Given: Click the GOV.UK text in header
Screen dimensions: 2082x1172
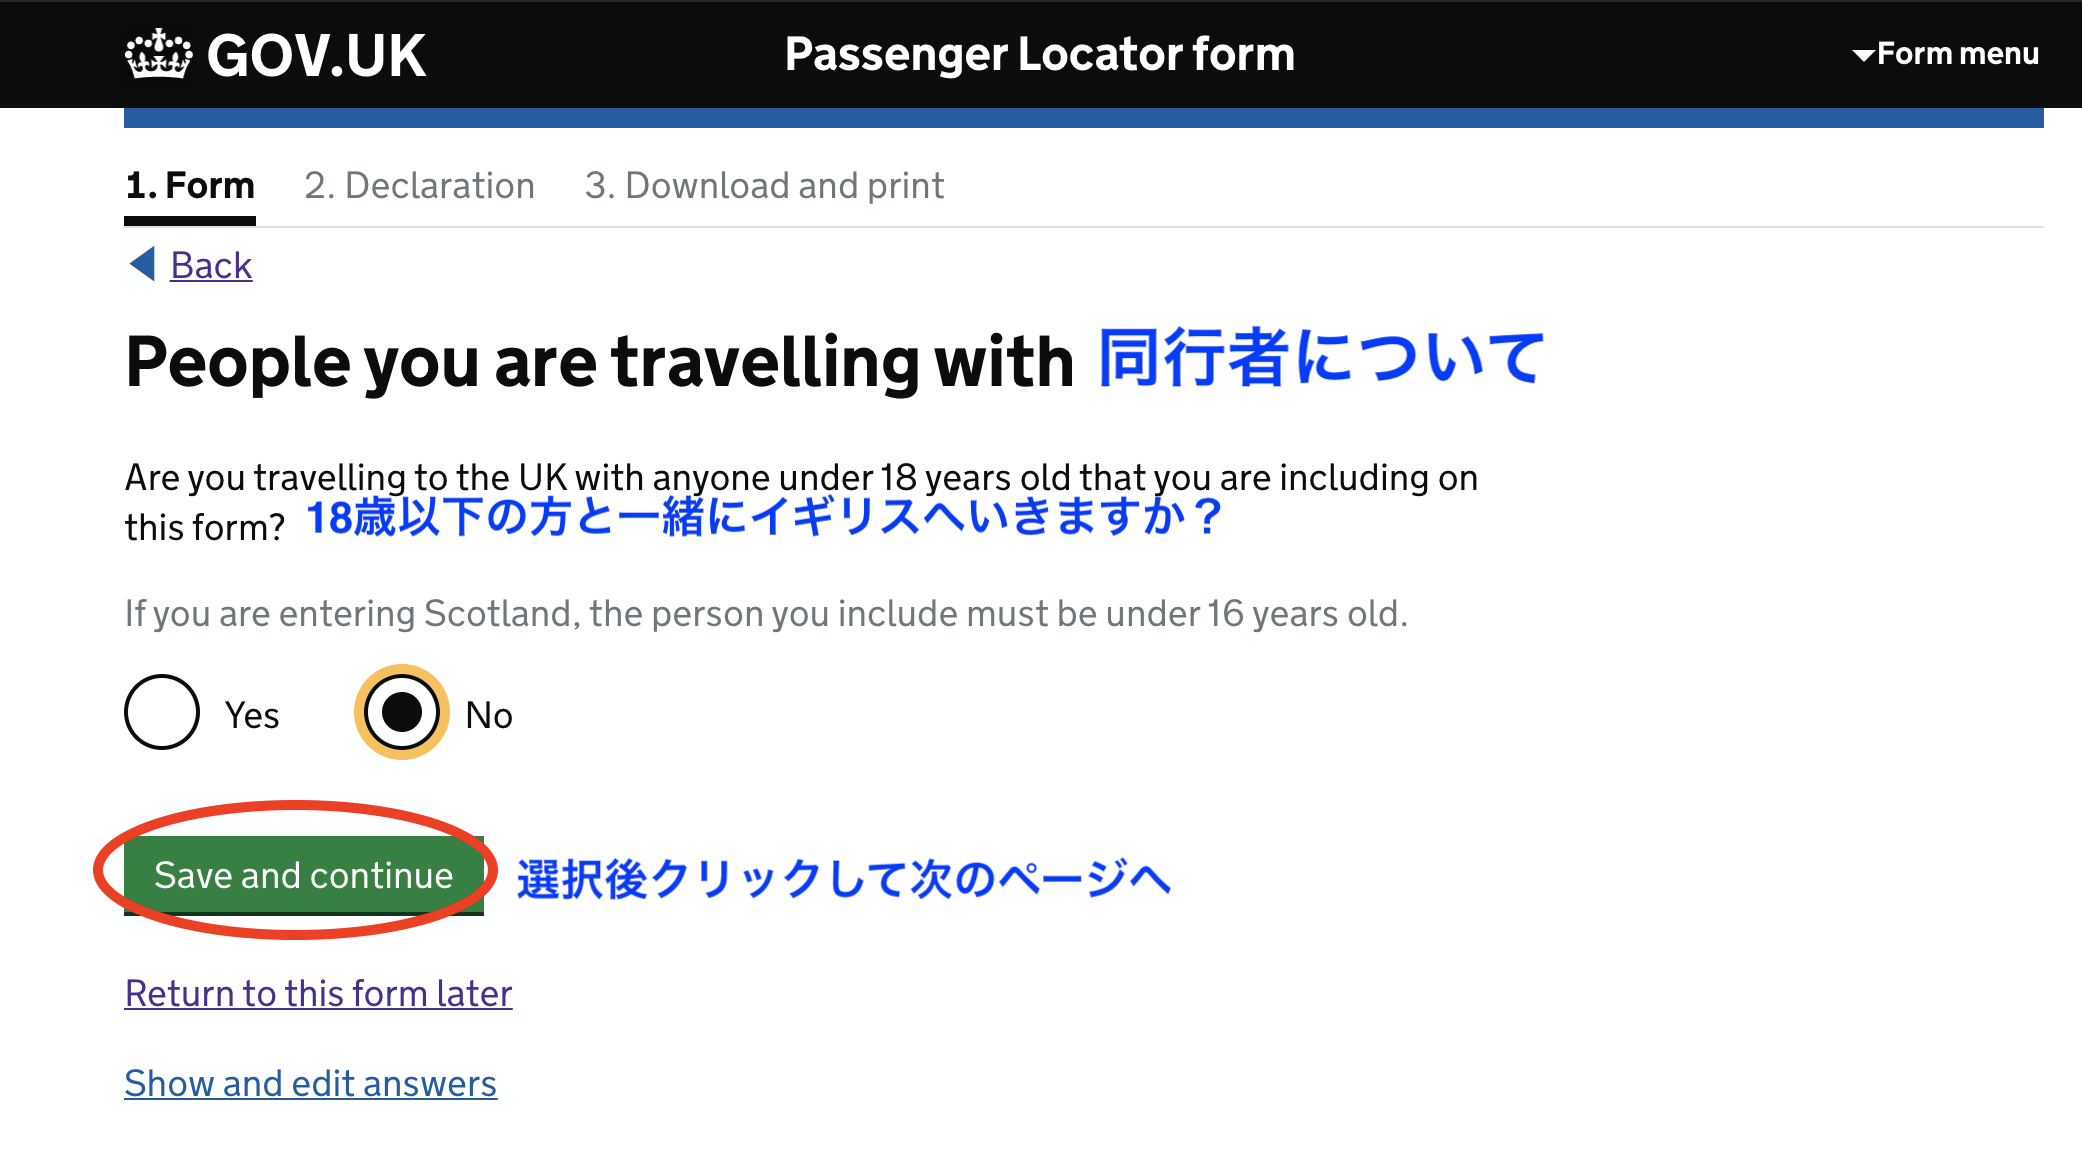Looking at the screenshot, I should pos(316,55).
